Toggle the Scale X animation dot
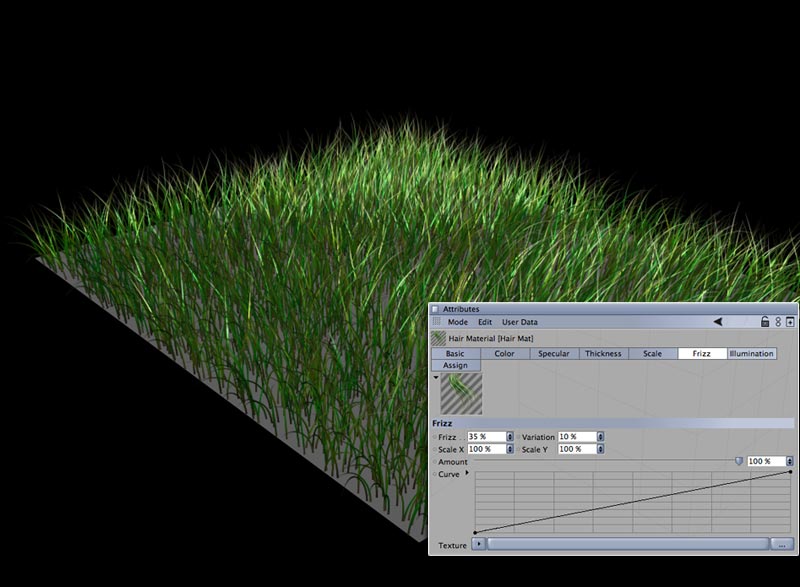Image resolution: width=800 pixels, height=587 pixels. tap(434, 449)
